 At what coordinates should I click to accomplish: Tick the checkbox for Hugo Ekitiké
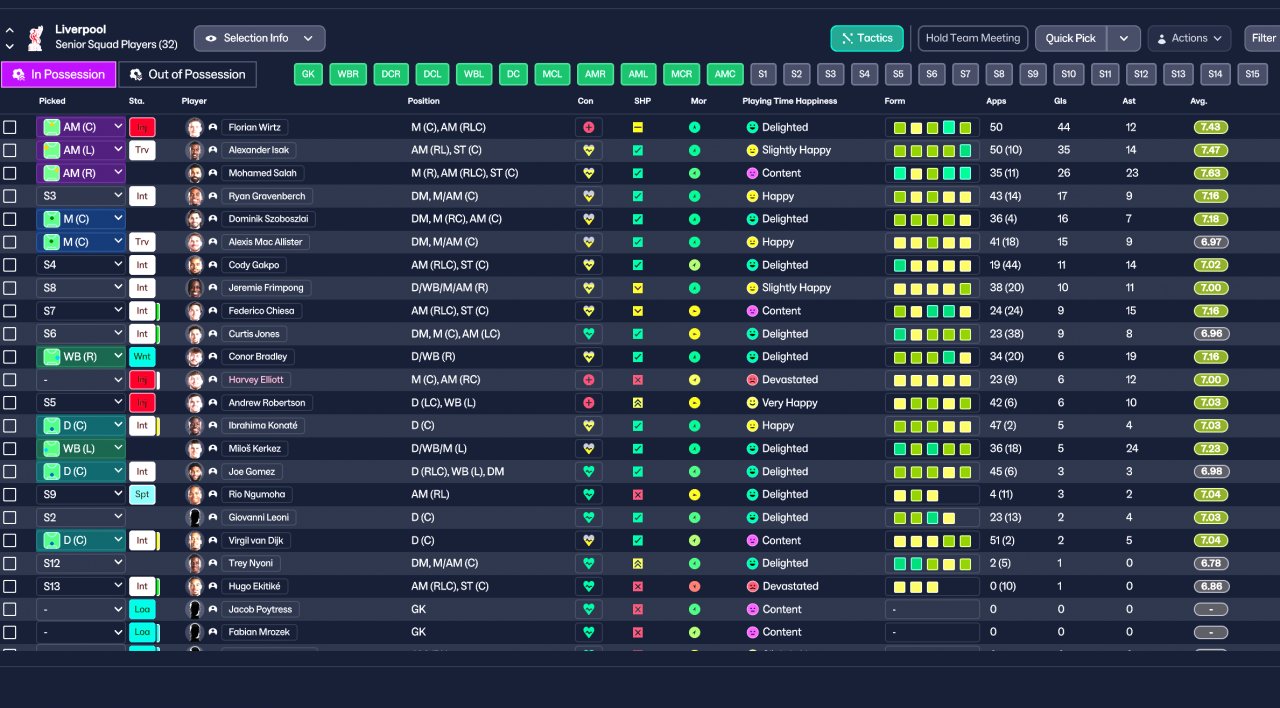coord(10,586)
